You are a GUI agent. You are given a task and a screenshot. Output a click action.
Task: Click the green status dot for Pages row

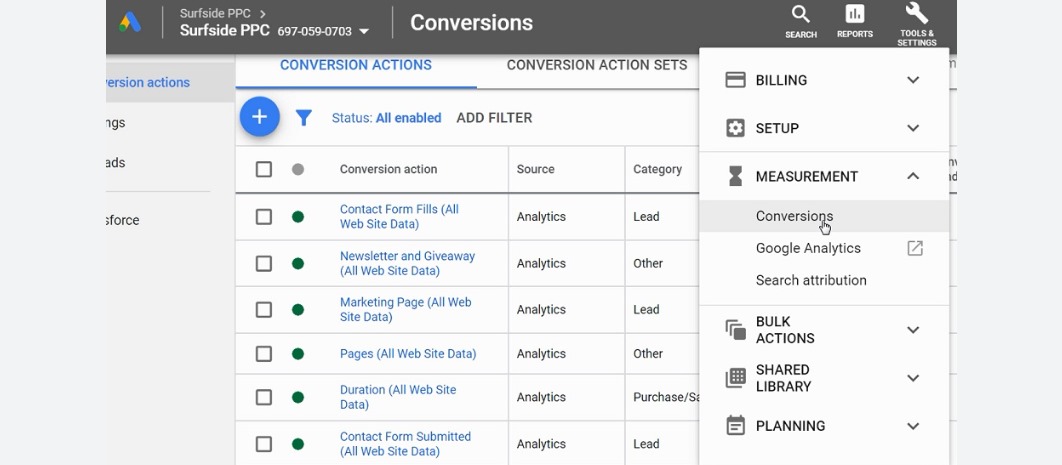click(297, 354)
